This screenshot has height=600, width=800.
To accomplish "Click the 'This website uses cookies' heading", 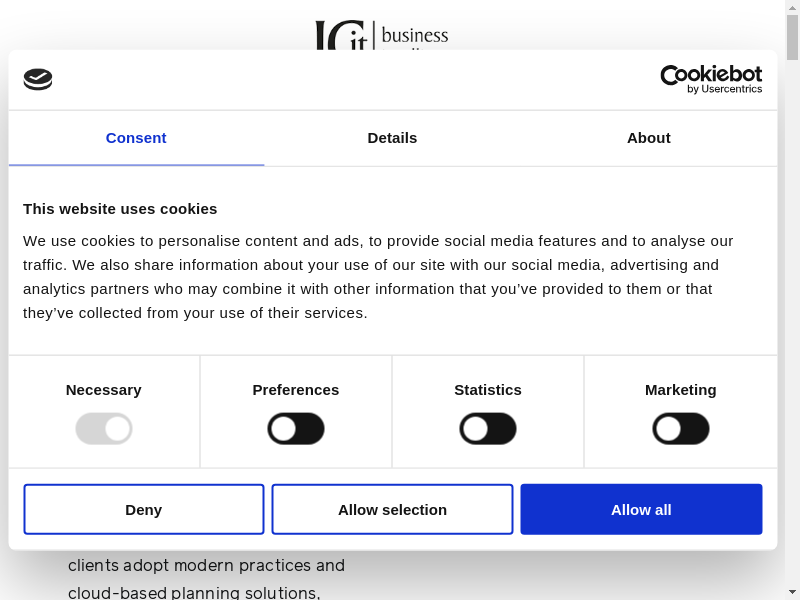I will click(x=120, y=208).
